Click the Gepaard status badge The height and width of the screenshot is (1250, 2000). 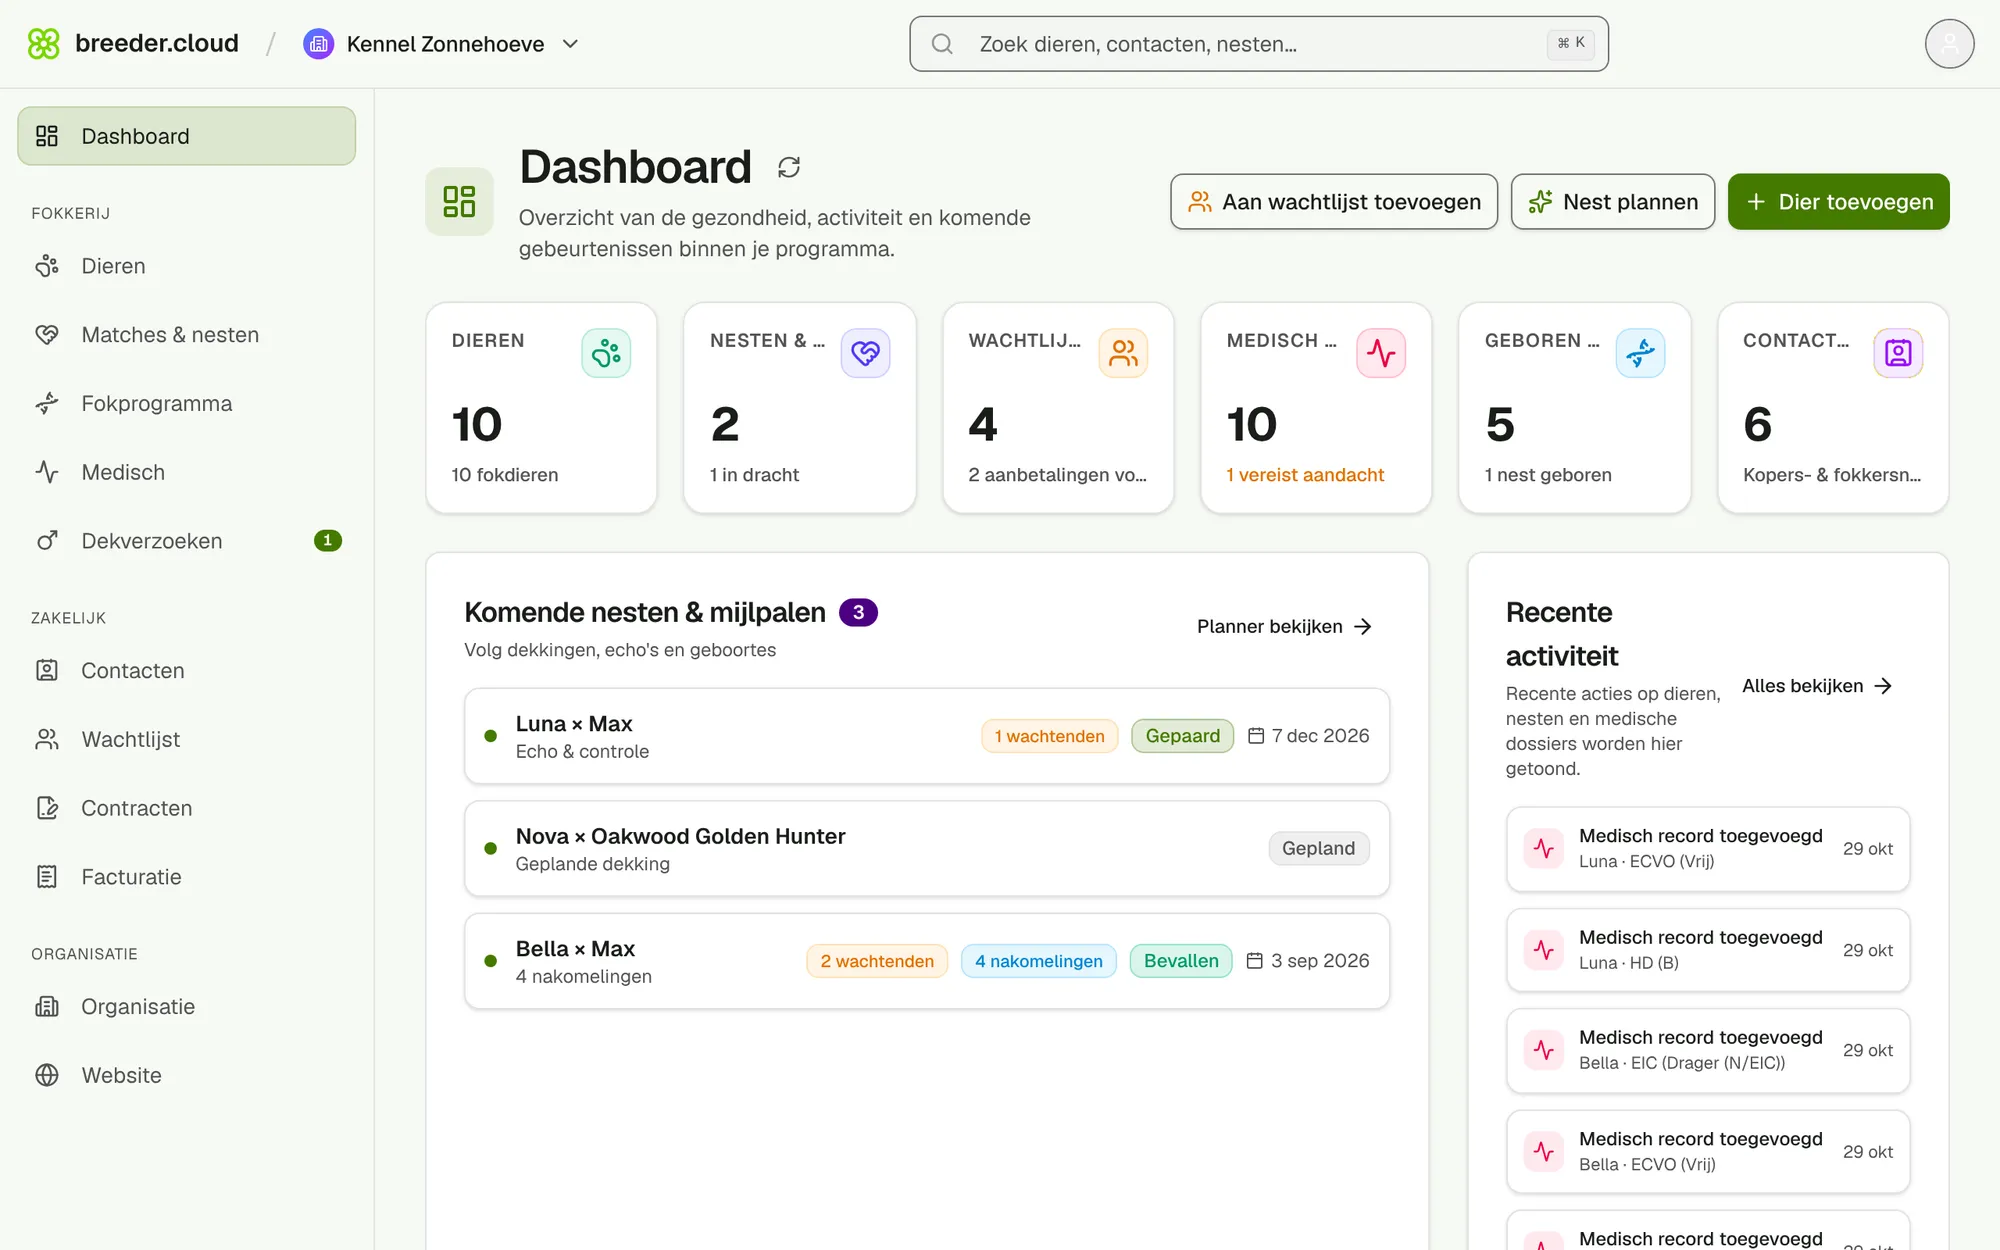[x=1182, y=736]
